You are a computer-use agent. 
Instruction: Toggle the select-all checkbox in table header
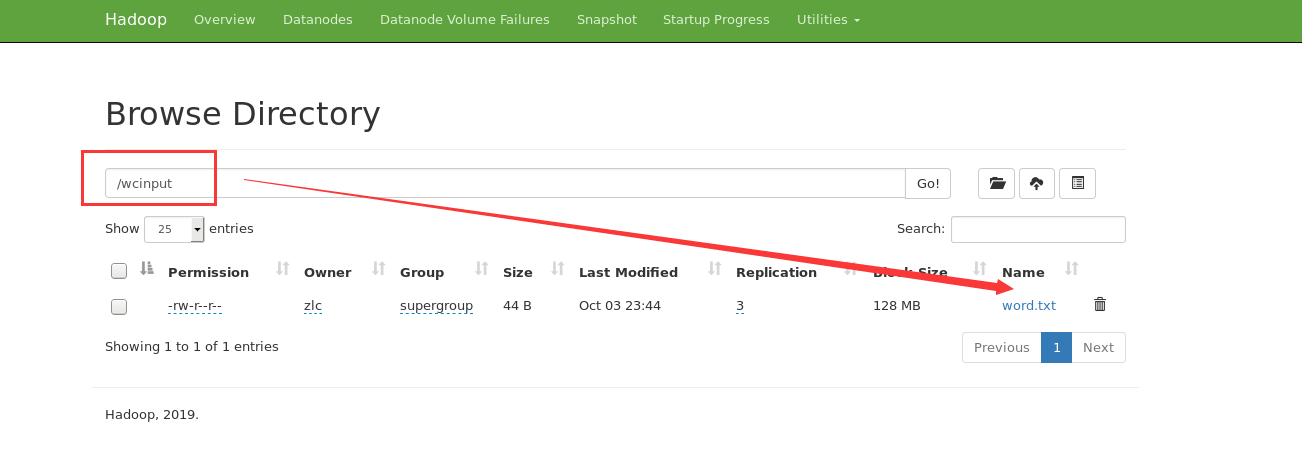tap(119, 271)
